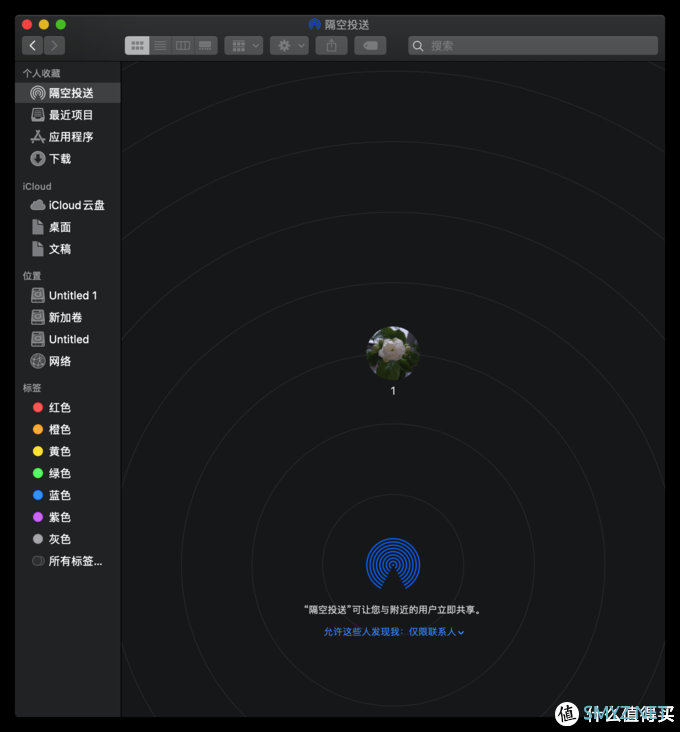This screenshot has width=680, height=732.
Task: Open the gear action menu
Action: pyautogui.click(x=289, y=45)
